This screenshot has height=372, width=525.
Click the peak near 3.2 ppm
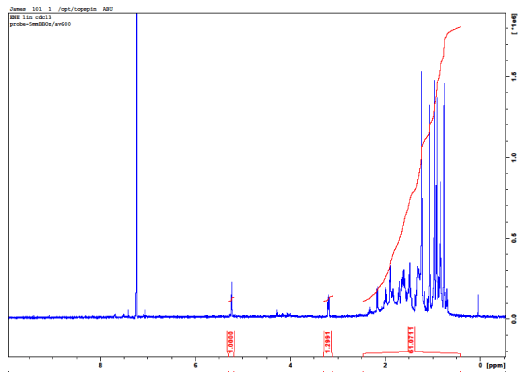coord(328,305)
